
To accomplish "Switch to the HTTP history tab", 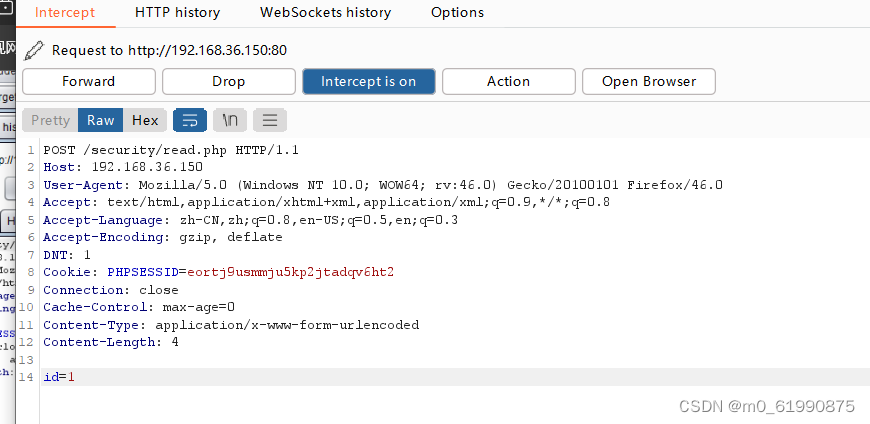I will [177, 13].
